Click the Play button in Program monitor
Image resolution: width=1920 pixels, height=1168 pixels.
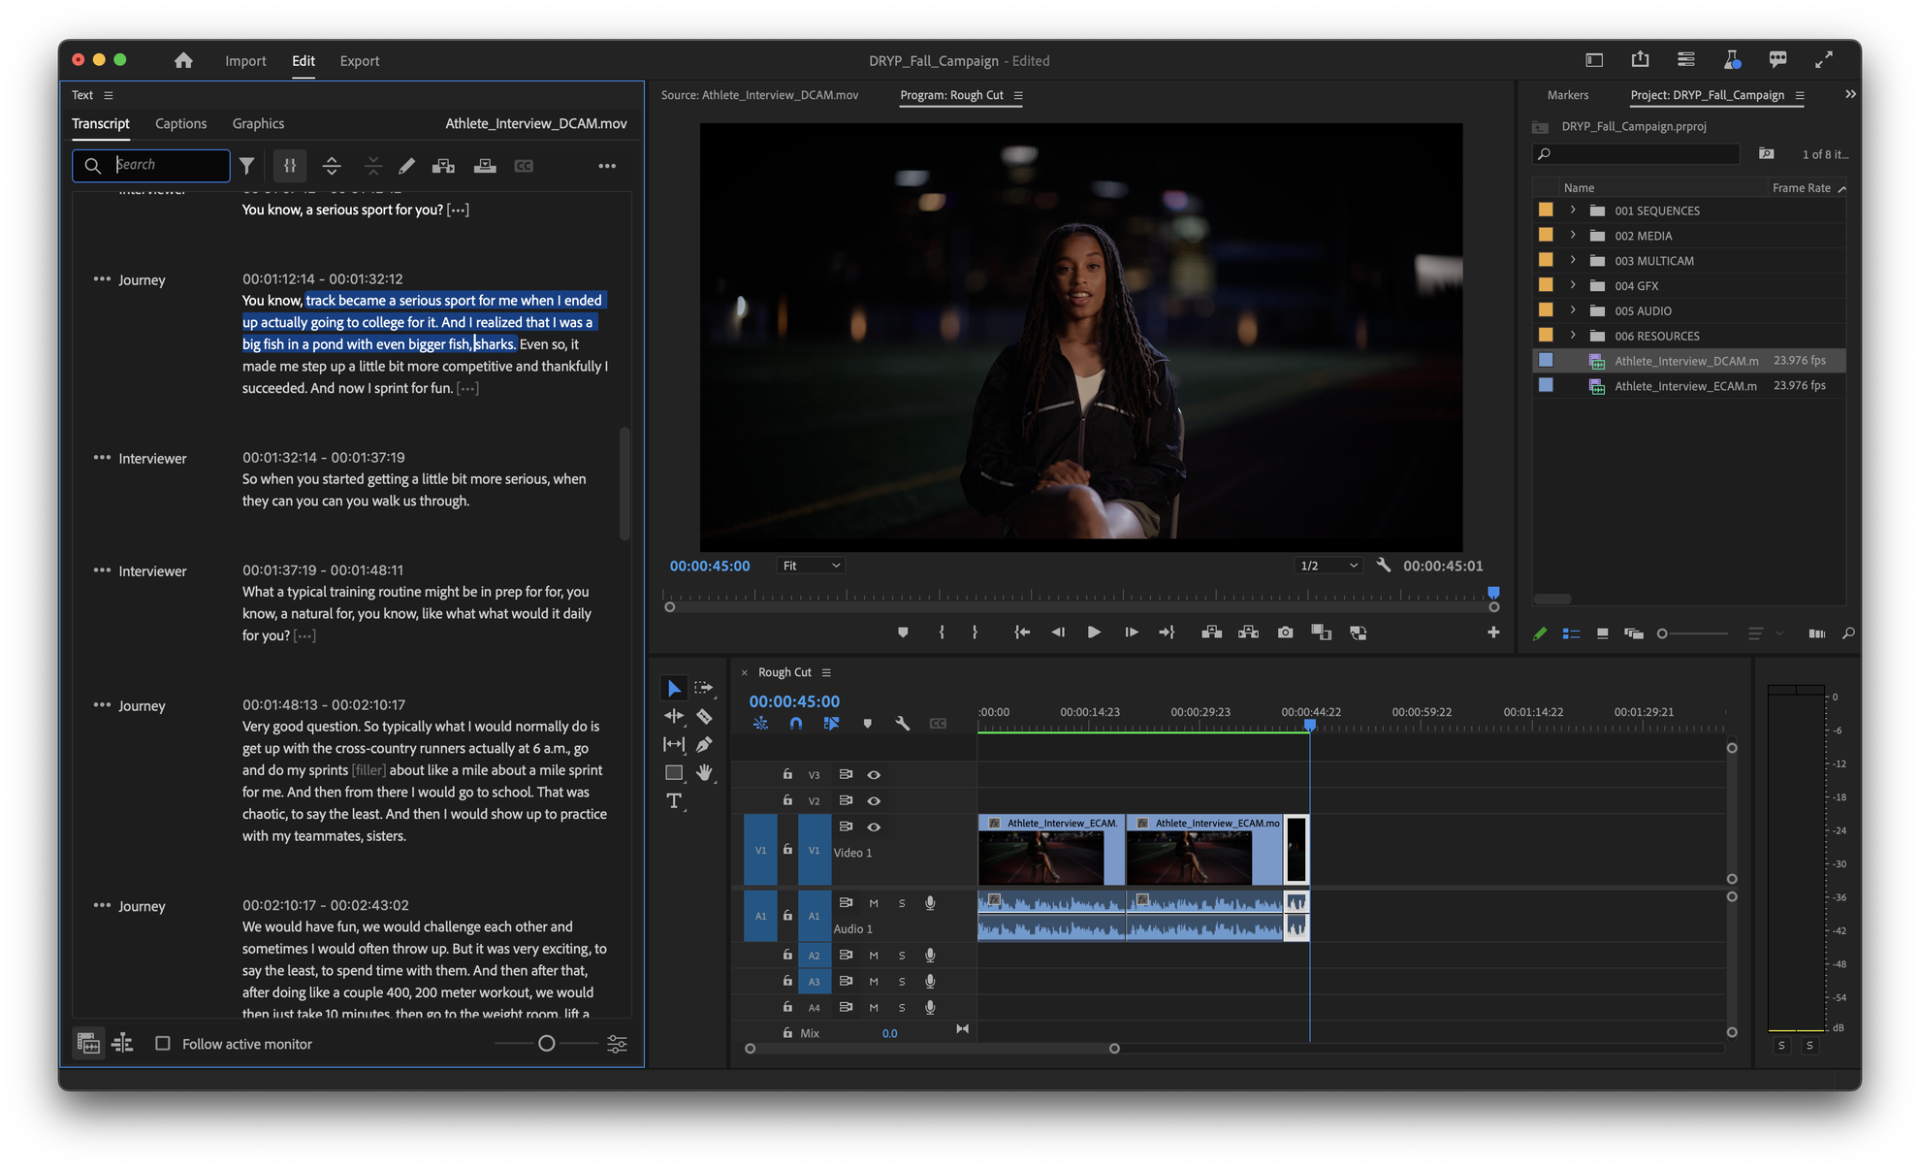click(x=1093, y=632)
